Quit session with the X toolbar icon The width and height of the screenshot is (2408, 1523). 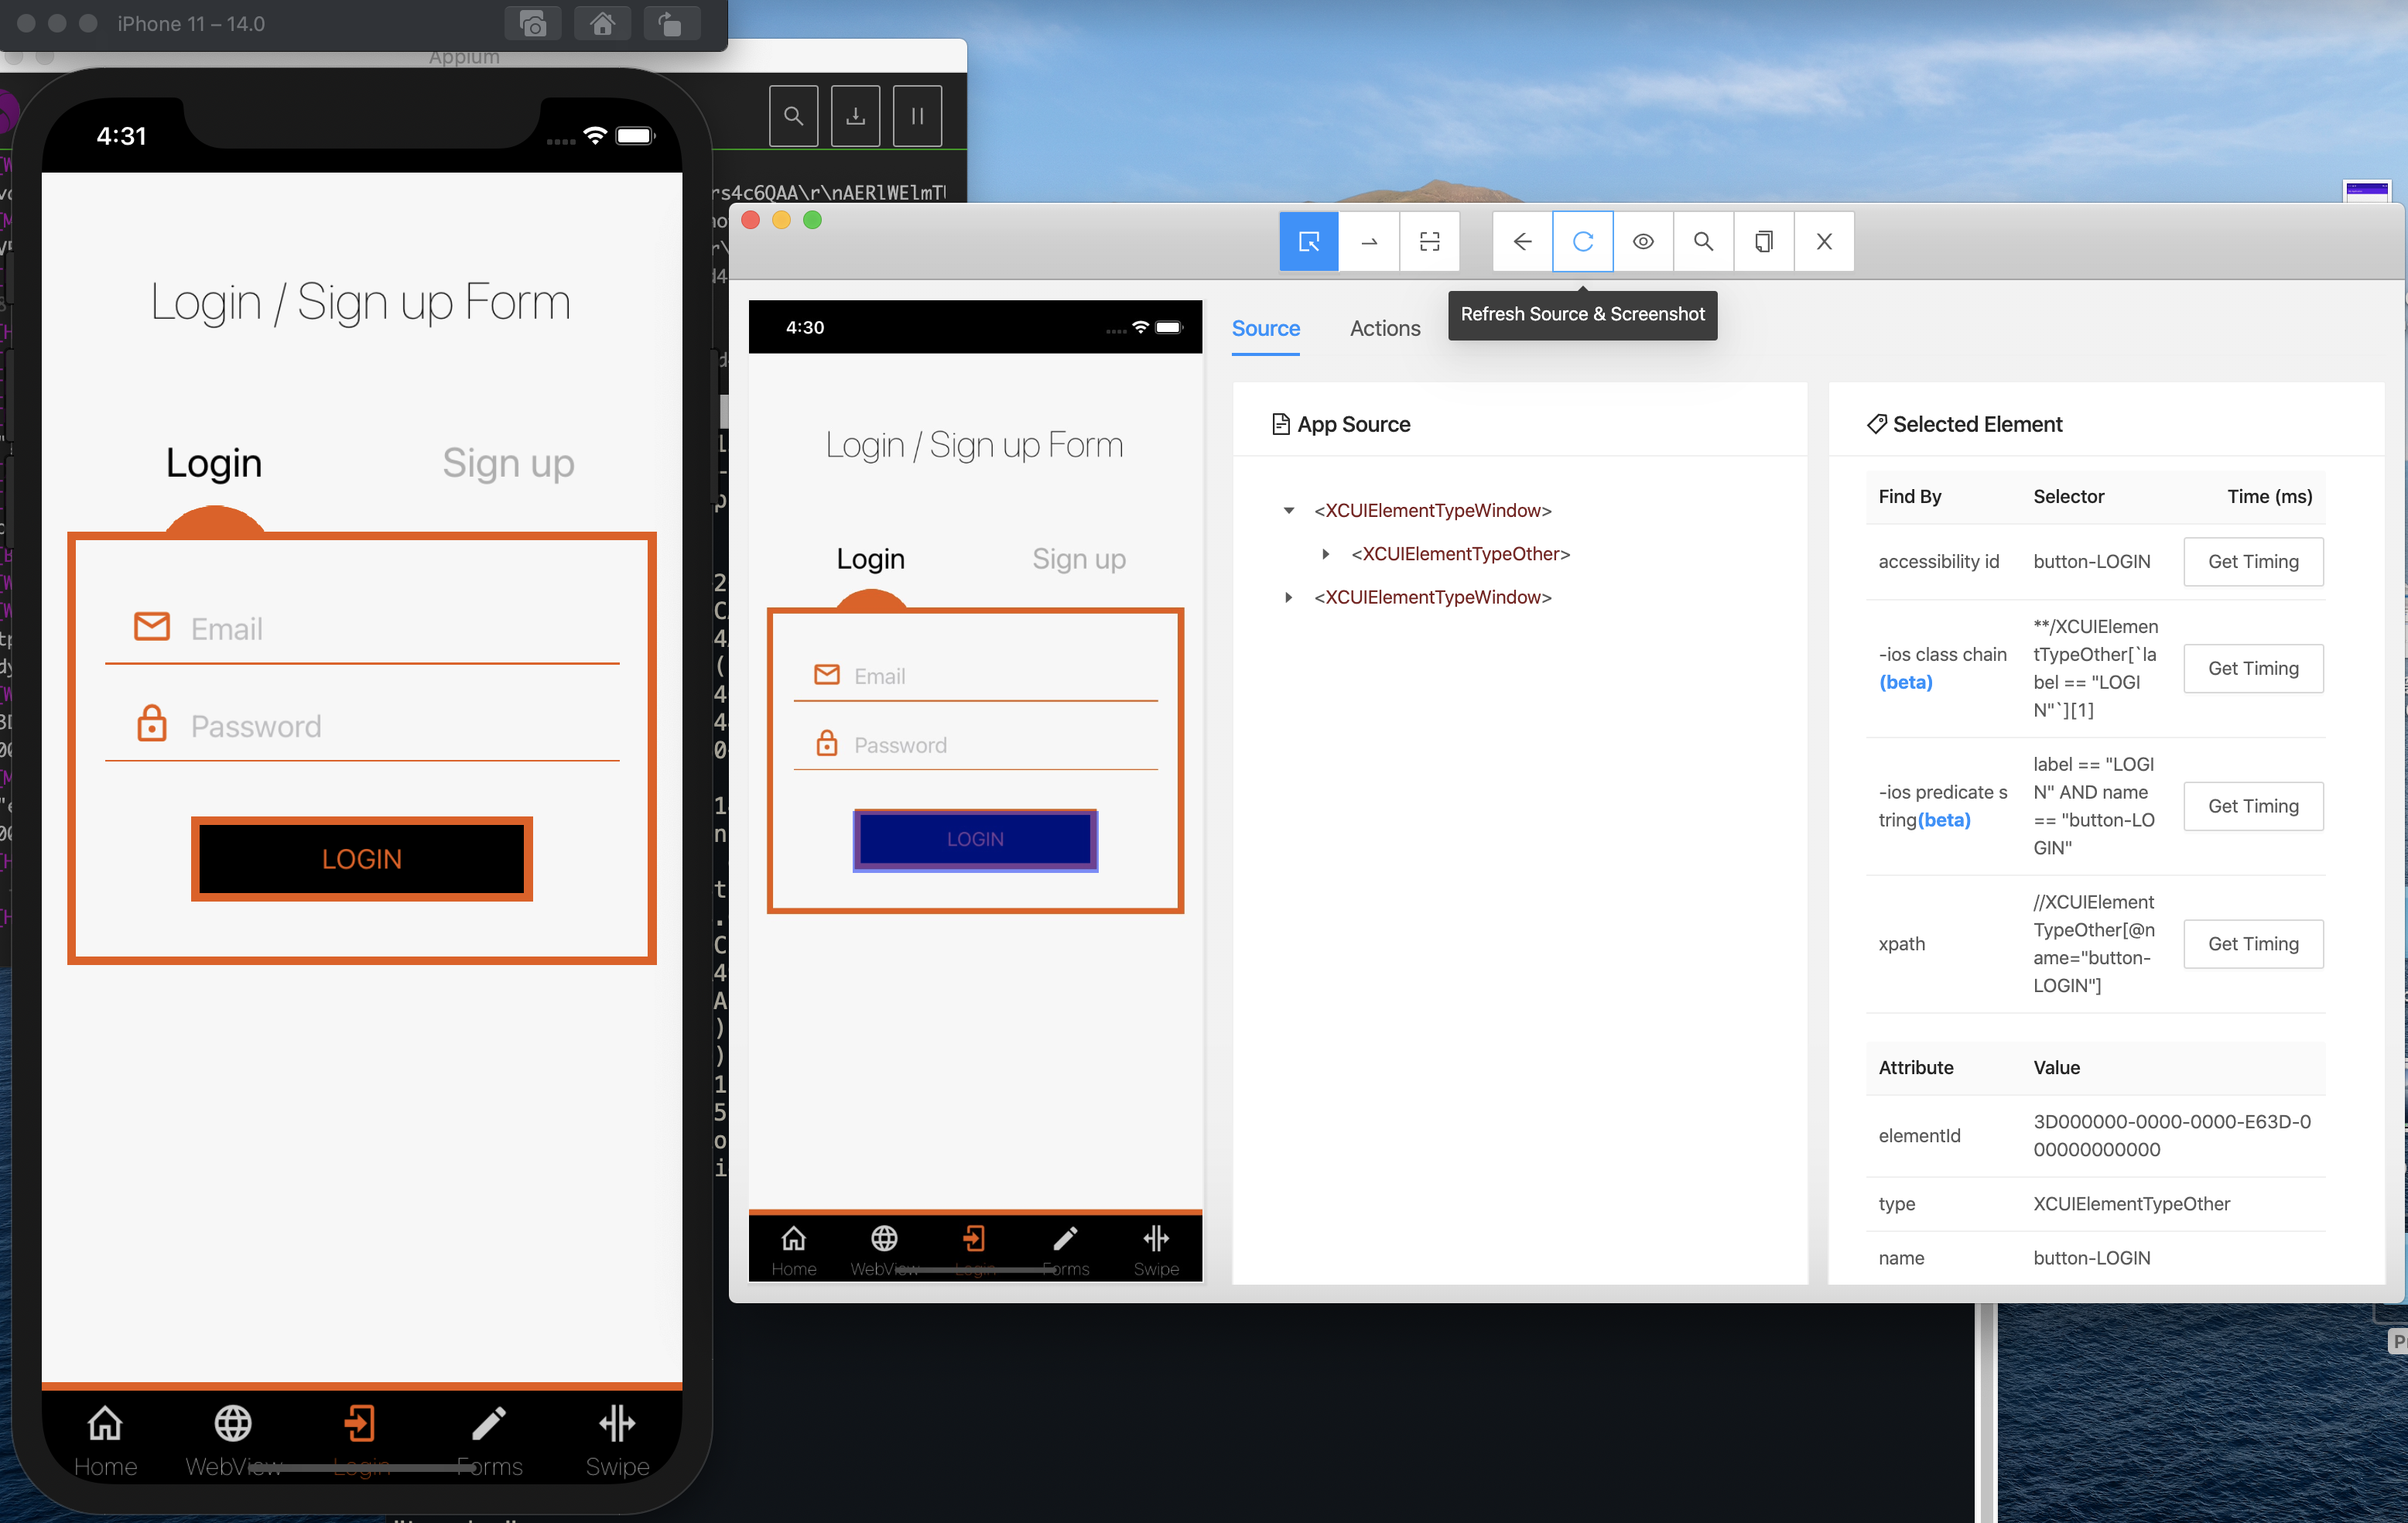1824,241
